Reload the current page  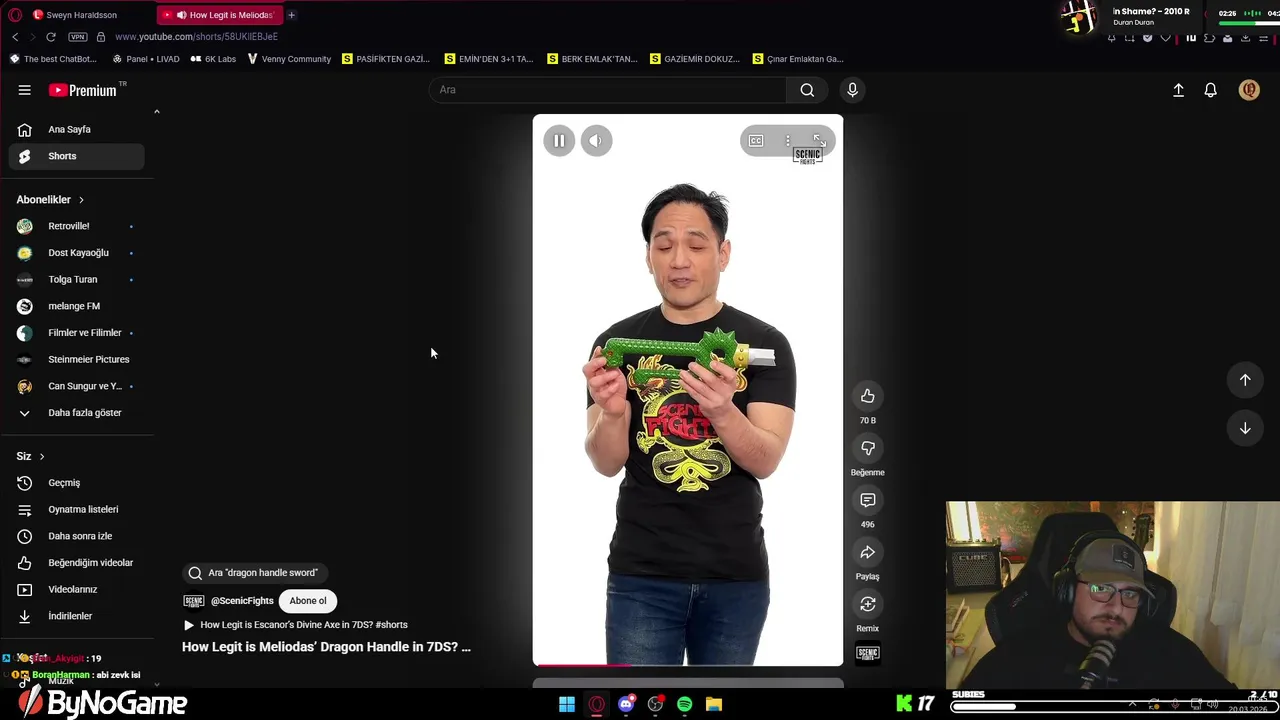(x=51, y=37)
